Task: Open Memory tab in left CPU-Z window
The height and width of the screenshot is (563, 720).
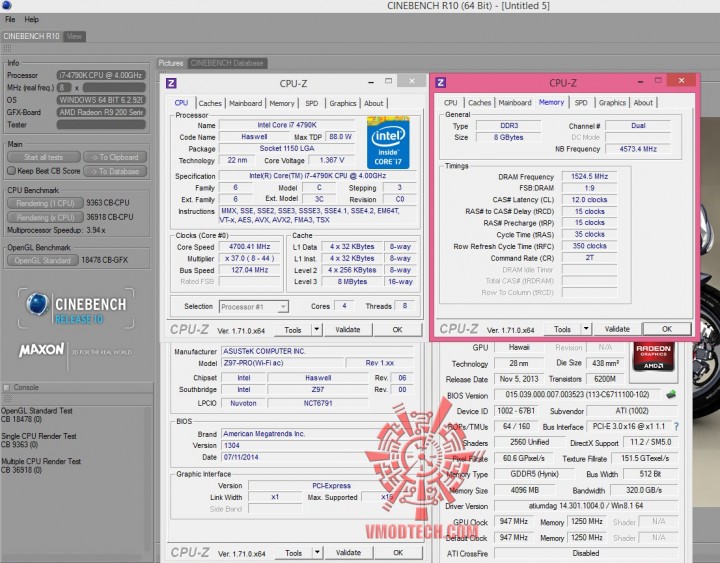Action: click(x=282, y=103)
